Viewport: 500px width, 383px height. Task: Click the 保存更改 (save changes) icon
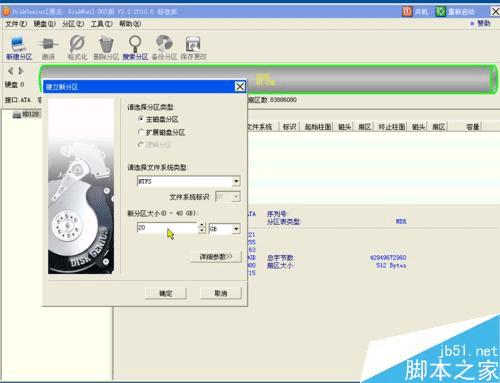click(x=193, y=44)
